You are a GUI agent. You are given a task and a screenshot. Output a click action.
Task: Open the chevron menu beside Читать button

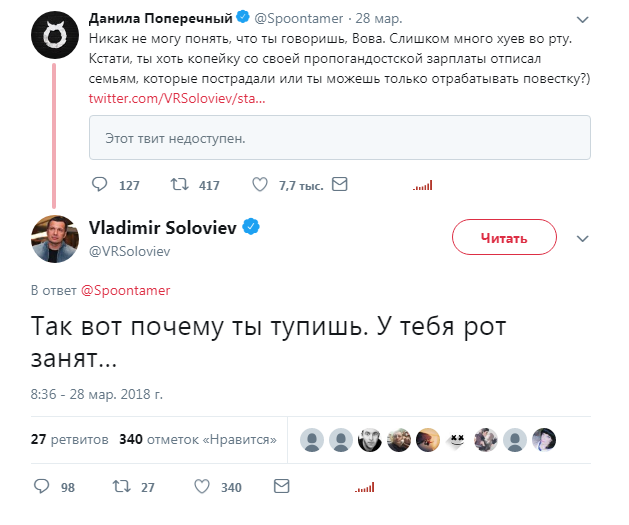pos(585,238)
